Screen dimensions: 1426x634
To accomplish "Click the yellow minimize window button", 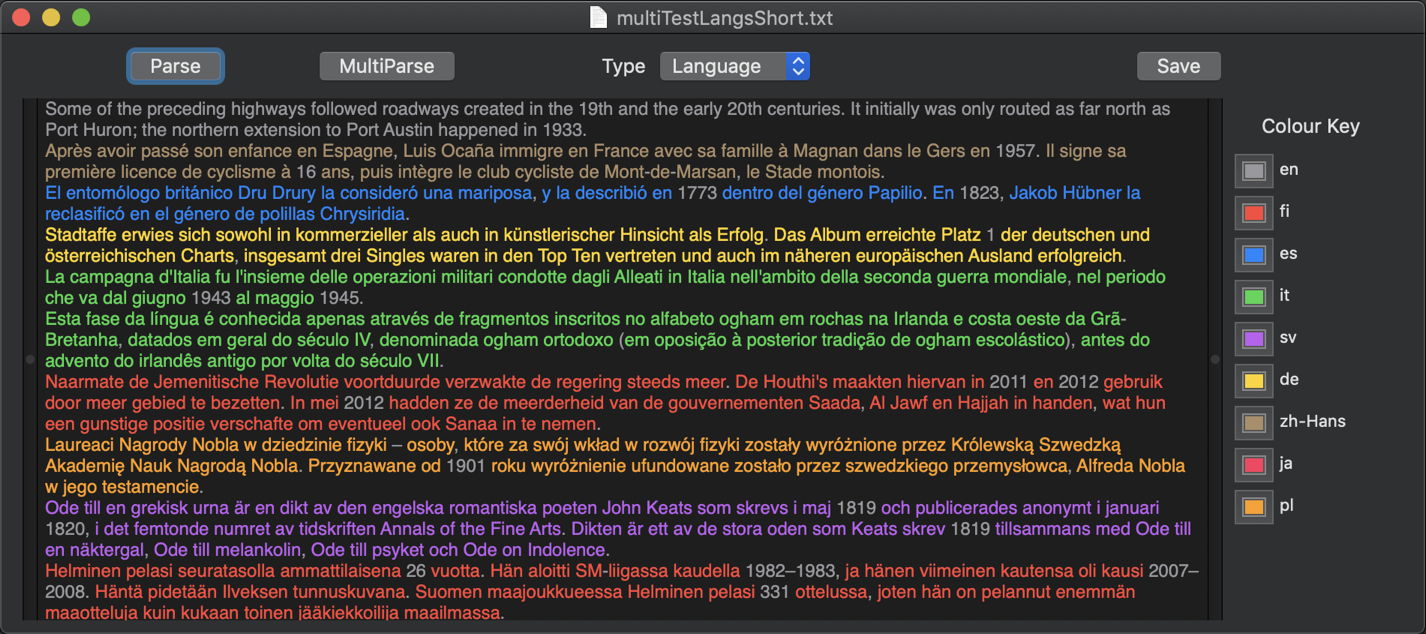I will click(50, 17).
